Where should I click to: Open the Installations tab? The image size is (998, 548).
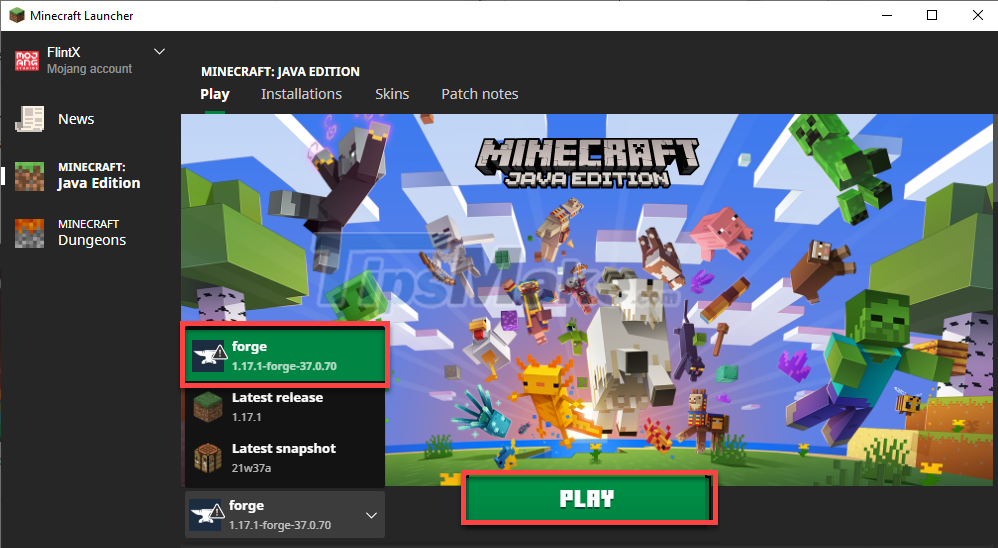tap(301, 94)
